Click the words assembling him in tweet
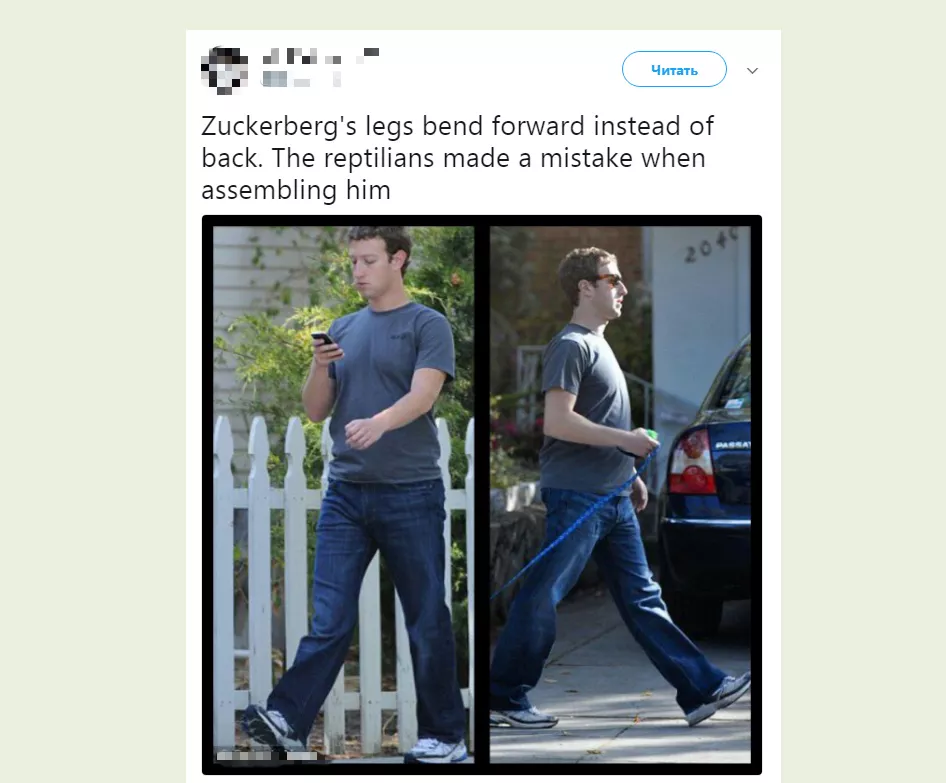946x783 pixels. pos(296,190)
